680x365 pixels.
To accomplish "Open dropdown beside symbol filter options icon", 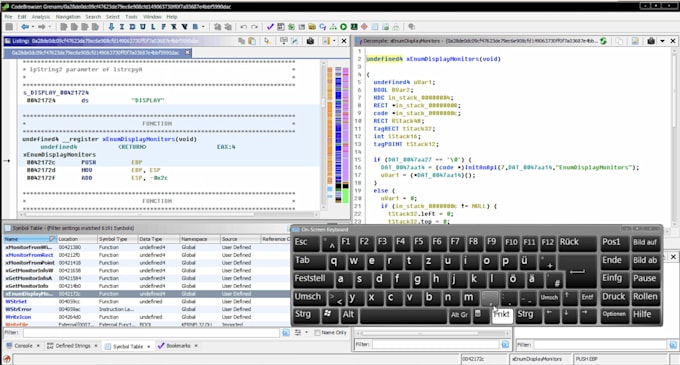I will click(306, 332).
